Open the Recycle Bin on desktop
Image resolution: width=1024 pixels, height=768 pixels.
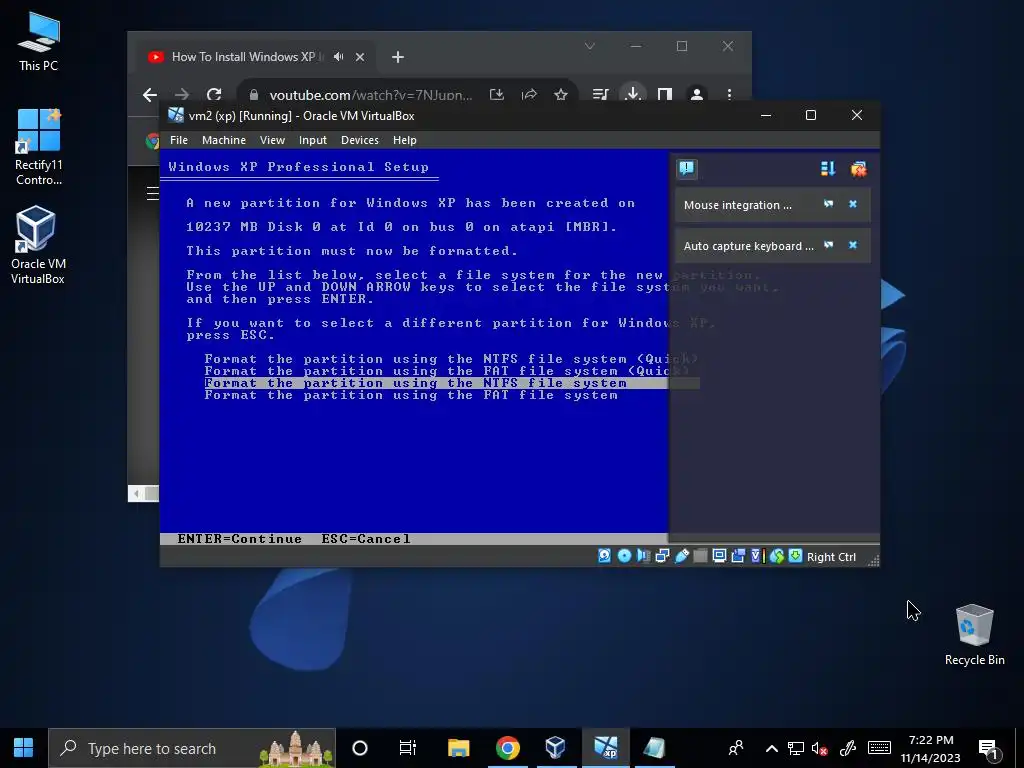click(974, 634)
